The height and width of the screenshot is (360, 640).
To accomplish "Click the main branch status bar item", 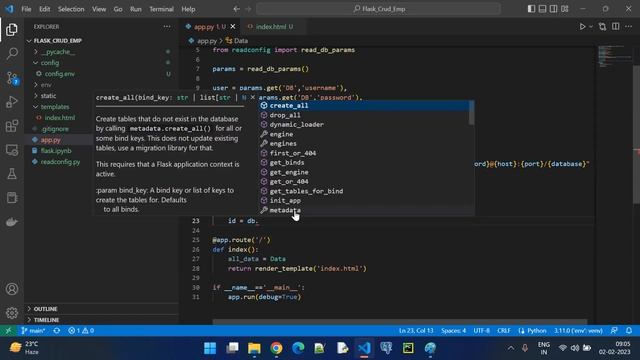I will [x=33, y=331].
